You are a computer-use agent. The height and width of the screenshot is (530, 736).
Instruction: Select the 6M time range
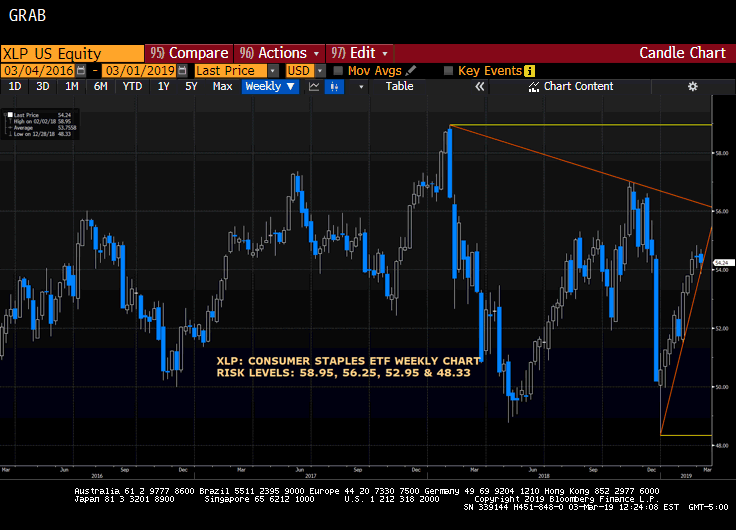click(100, 86)
